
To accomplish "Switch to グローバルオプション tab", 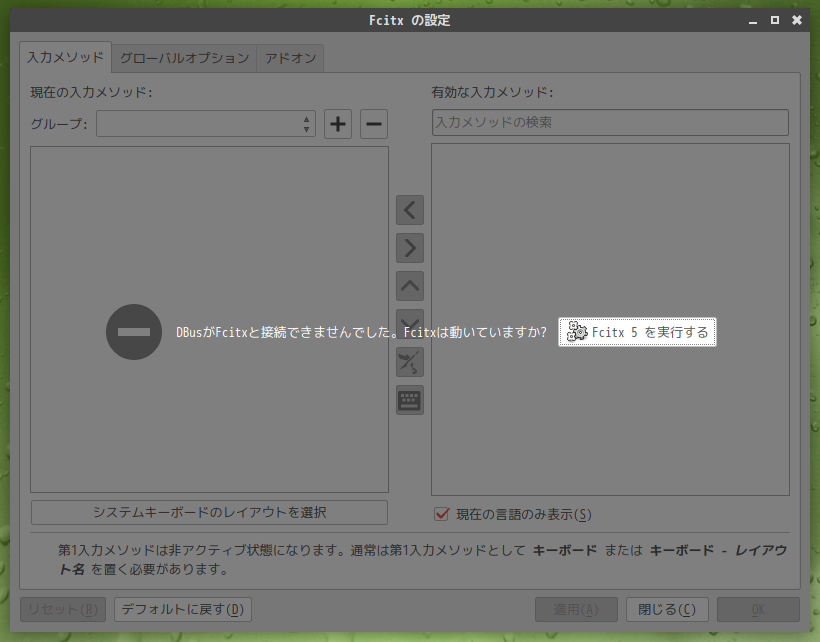I will point(184,58).
